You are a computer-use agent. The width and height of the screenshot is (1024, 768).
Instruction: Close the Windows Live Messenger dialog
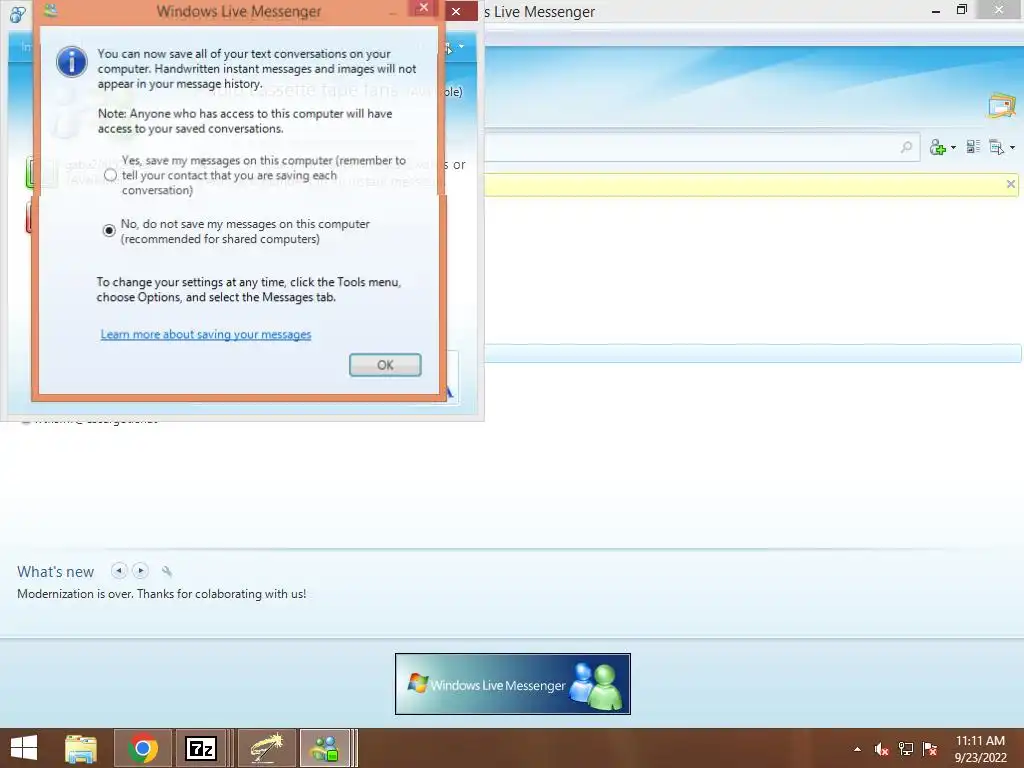click(x=423, y=8)
